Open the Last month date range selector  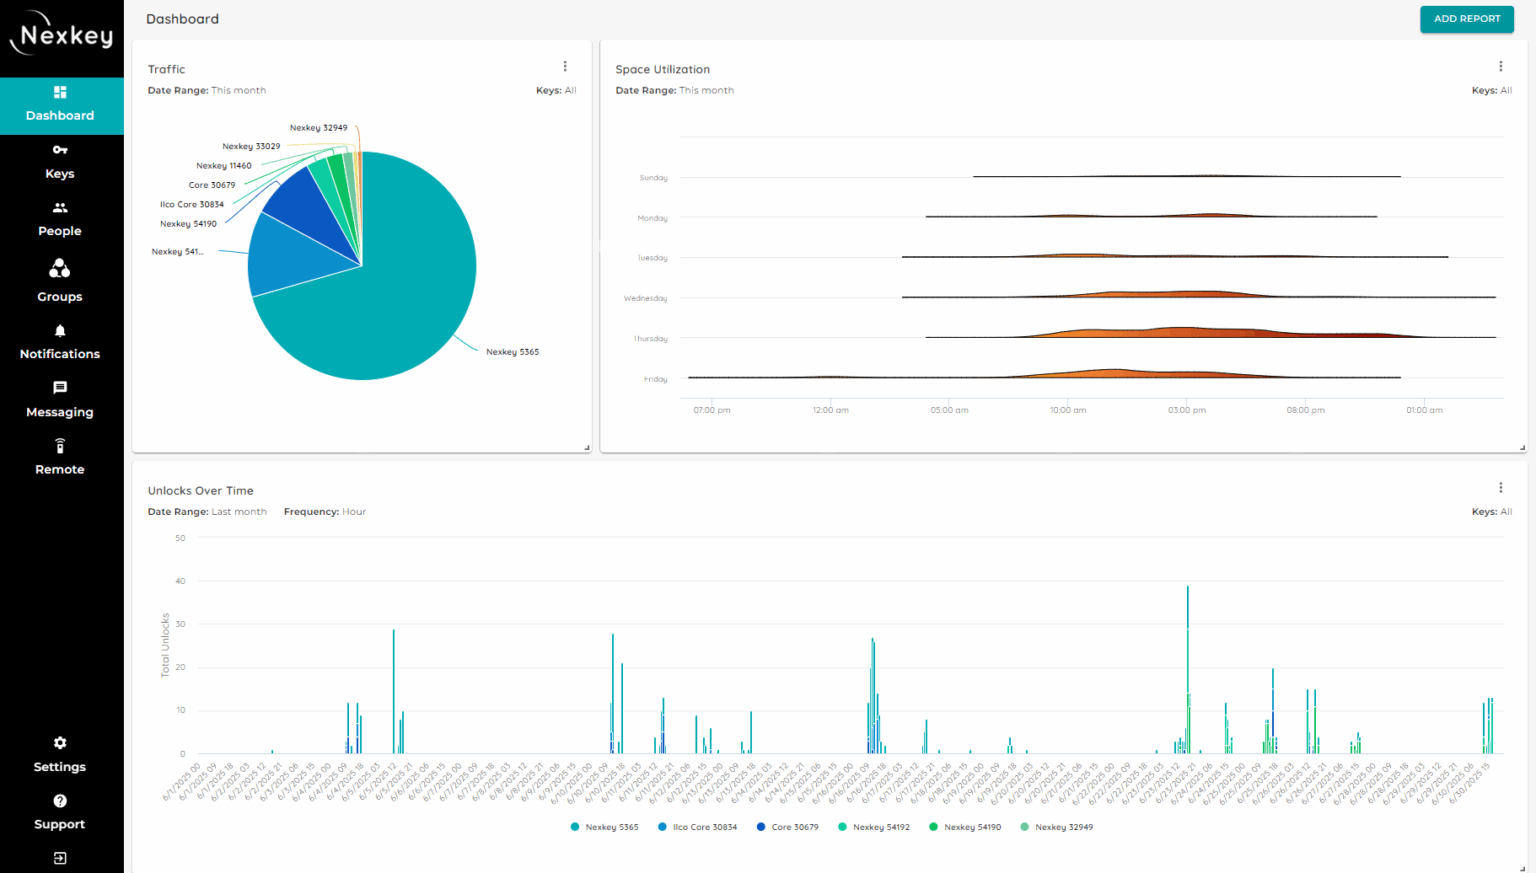[x=239, y=511]
